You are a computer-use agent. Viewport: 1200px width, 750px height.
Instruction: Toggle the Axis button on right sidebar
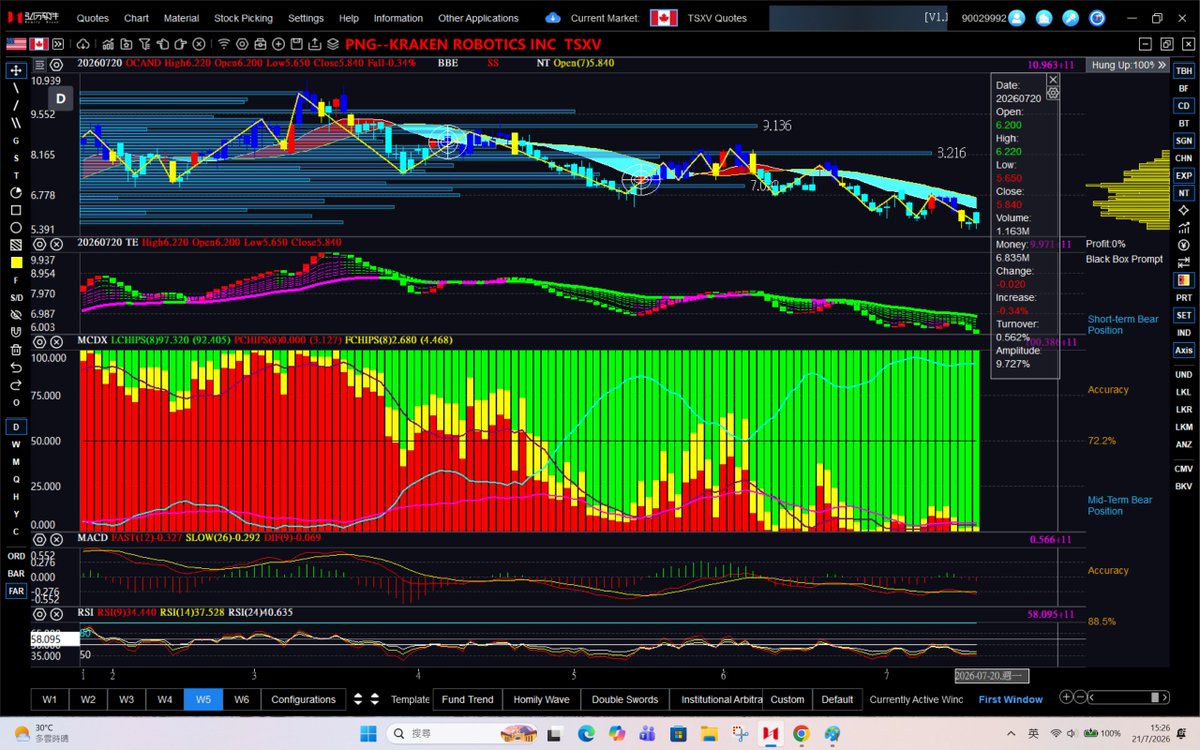click(x=1183, y=350)
